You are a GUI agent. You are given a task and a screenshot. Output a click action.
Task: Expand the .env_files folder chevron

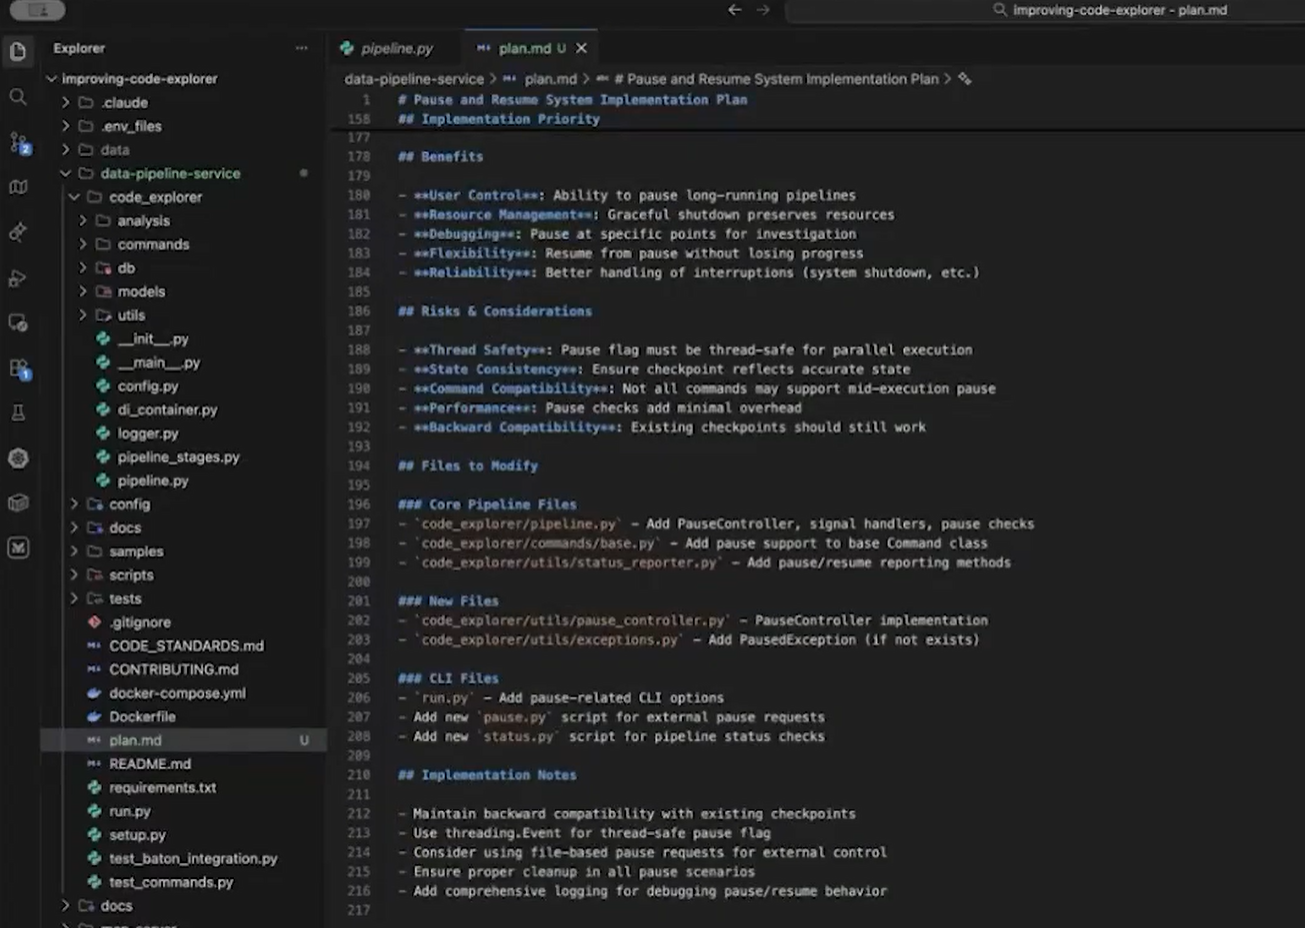click(x=66, y=126)
